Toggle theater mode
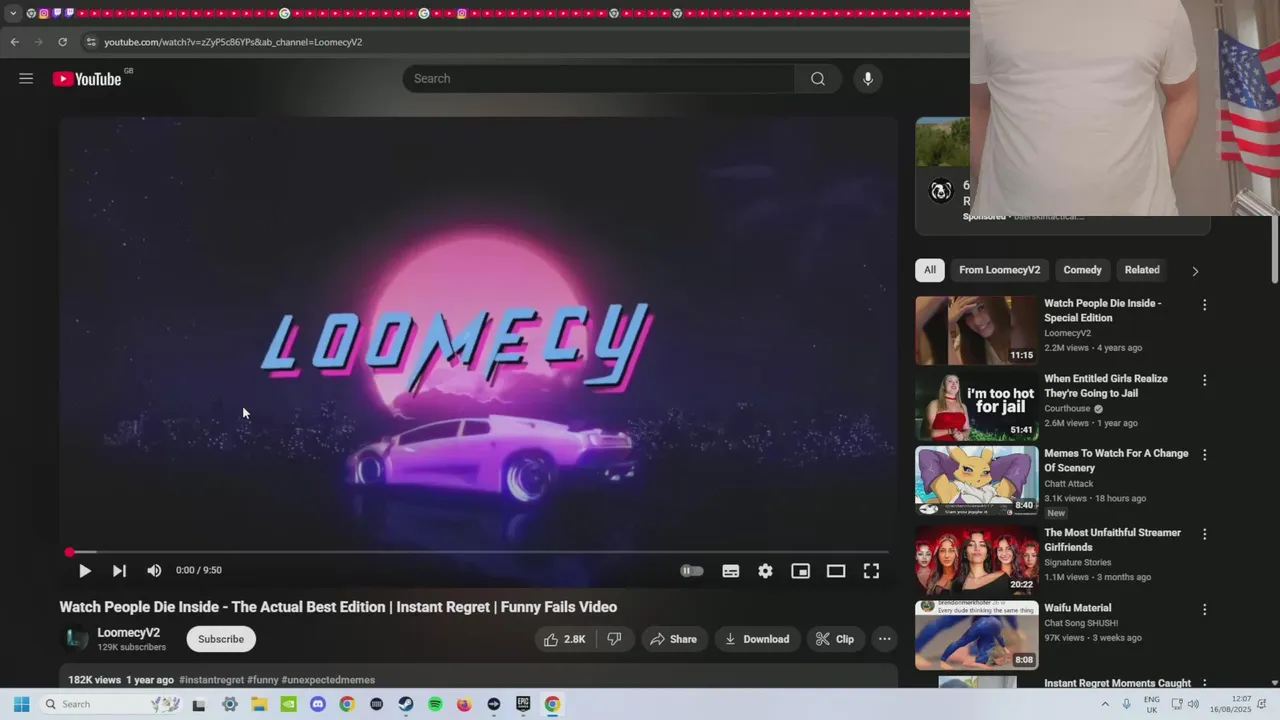This screenshot has width=1280, height=720. (x=836, y=571)
